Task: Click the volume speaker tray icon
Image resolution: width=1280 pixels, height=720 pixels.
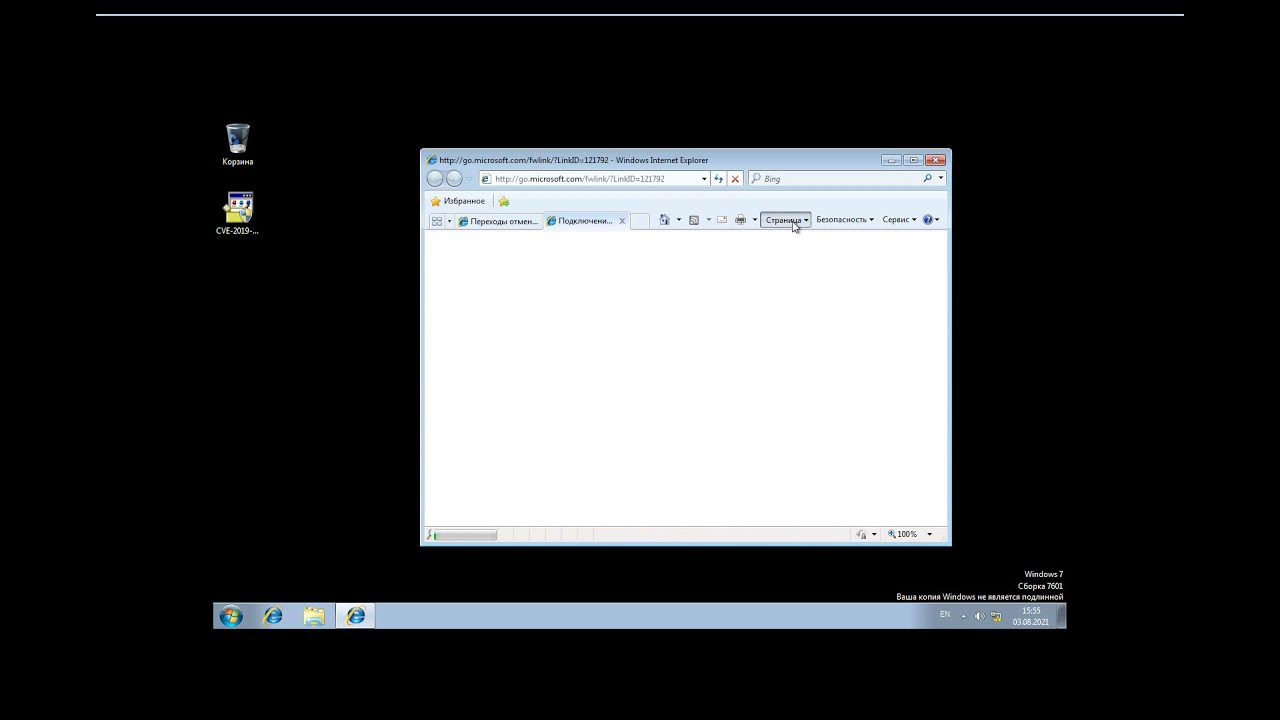Action: [980, 616]
